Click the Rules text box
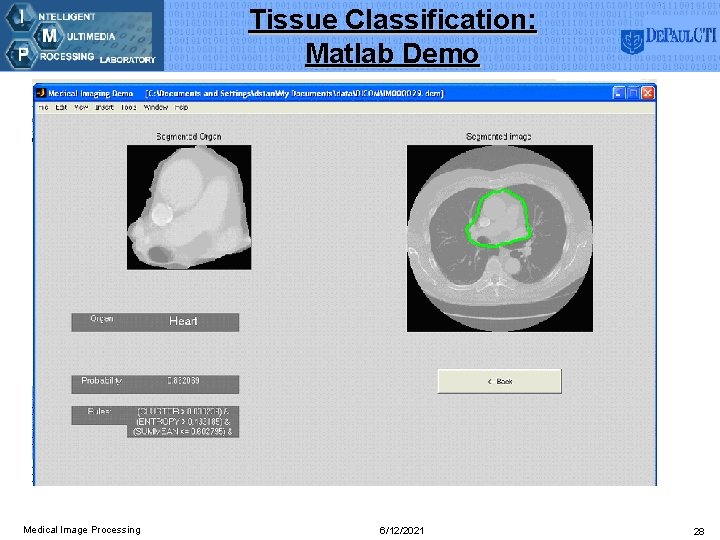 (x=183, y=422)
